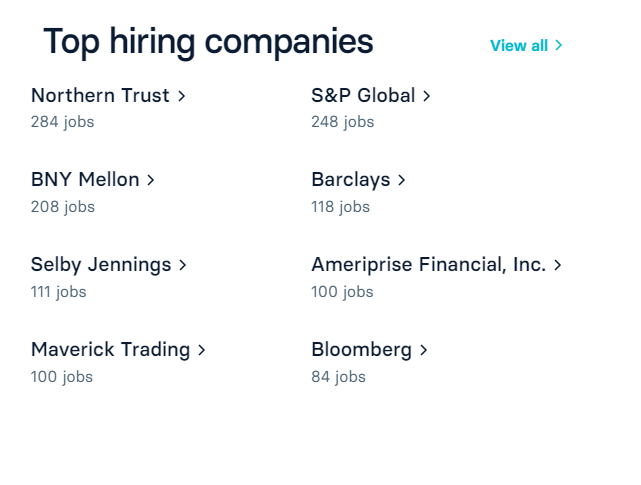Click the chevron after BNY Mellon

(151, 180)
